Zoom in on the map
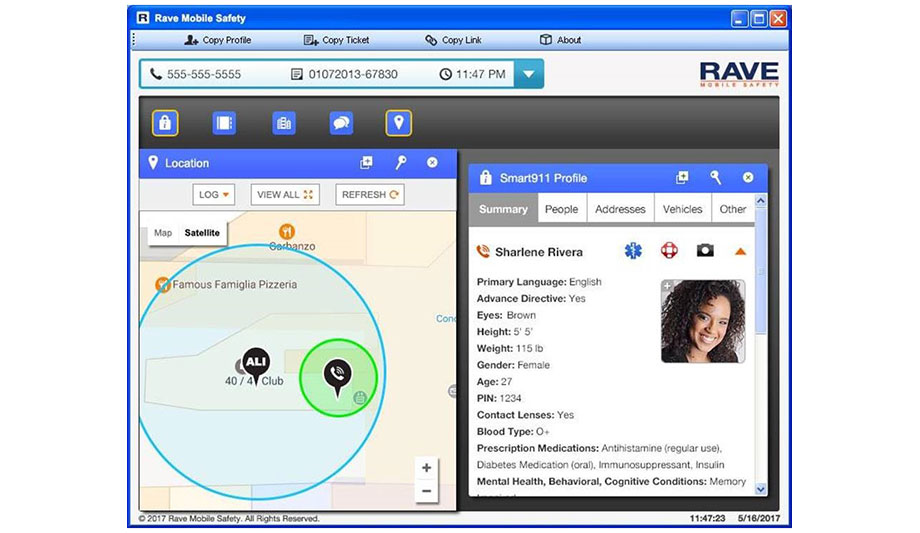This screenshot has width=920, height=533. pyautogui.click(x=427, y=468)
